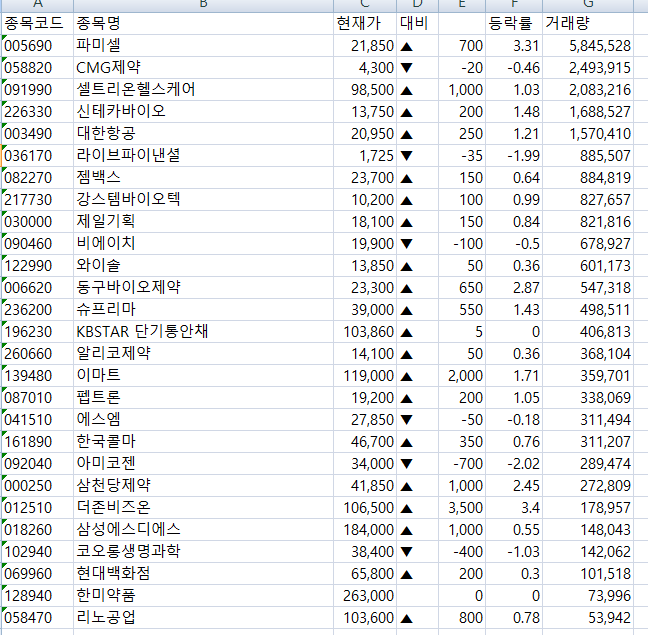Select the down arrow in 에스엠 row

(x=407, y=420)
